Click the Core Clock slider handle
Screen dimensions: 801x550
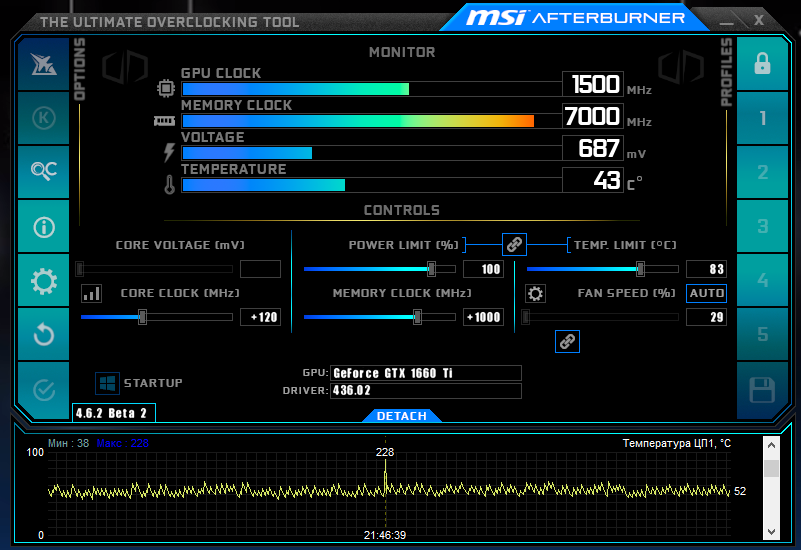[143, 317]
